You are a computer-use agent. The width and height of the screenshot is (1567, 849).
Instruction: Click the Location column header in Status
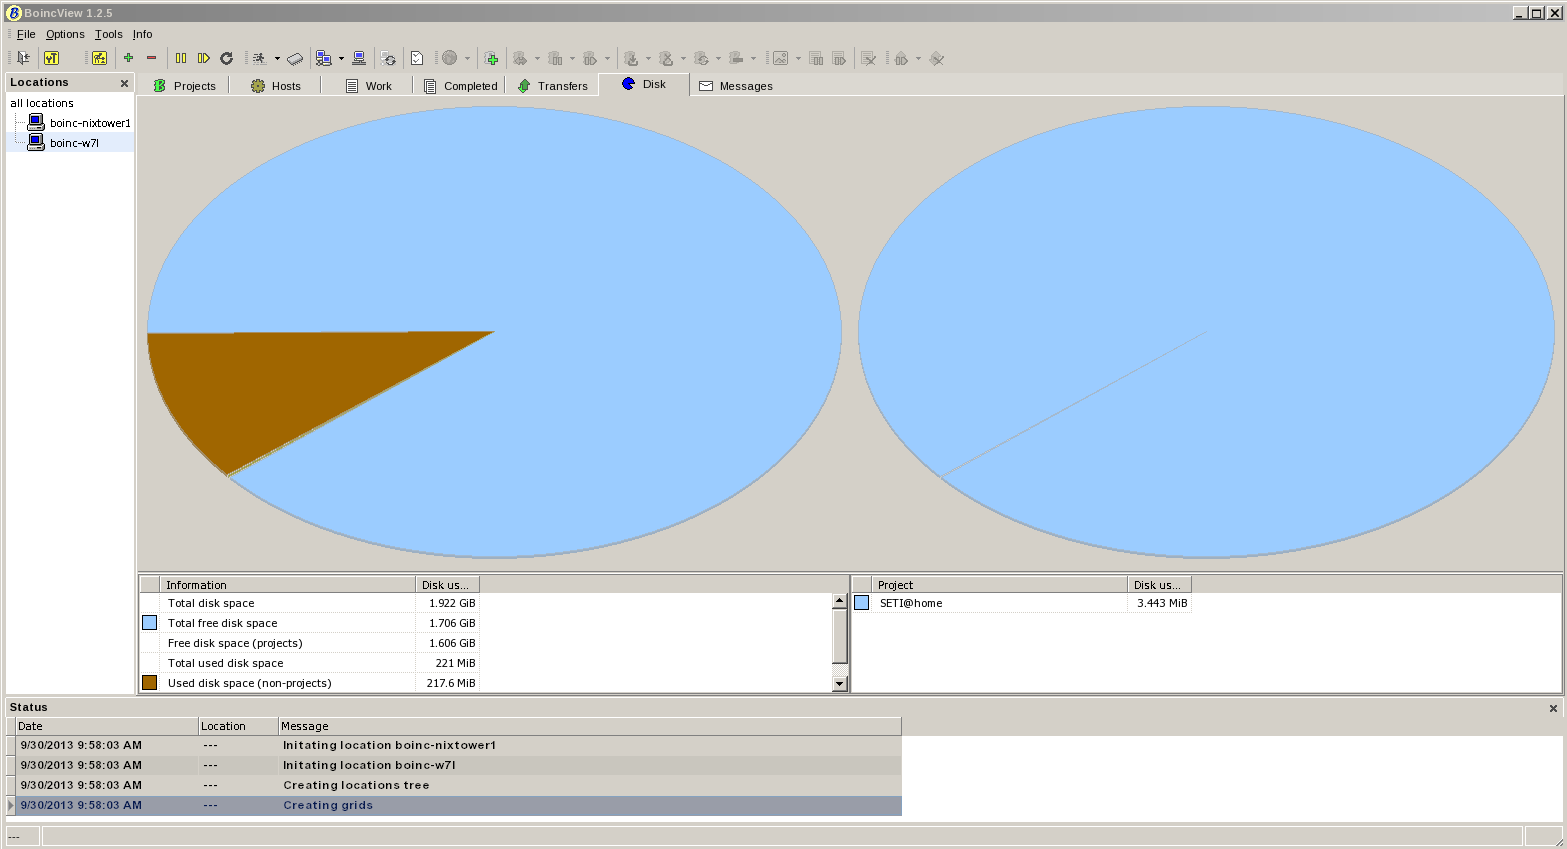[x=238, y=726]
